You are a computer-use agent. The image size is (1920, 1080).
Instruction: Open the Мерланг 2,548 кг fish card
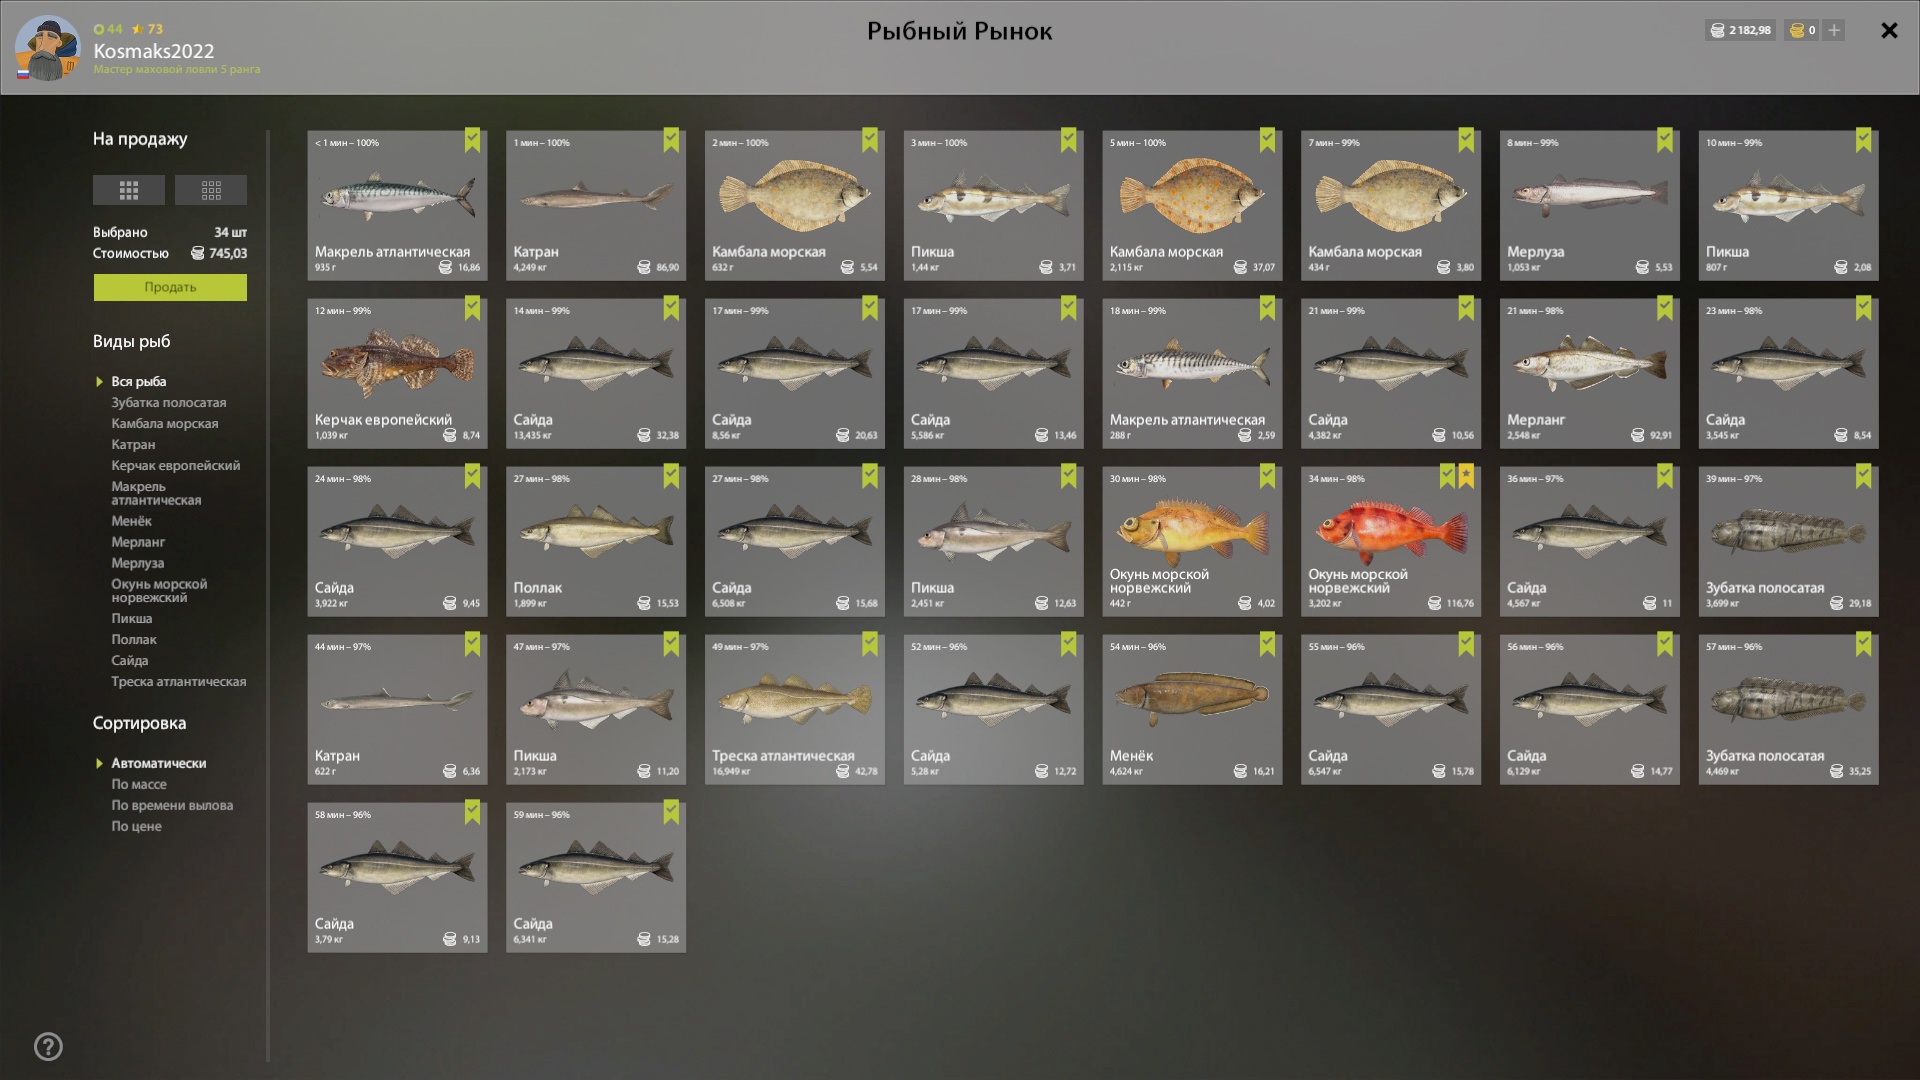coord(1589,373)
